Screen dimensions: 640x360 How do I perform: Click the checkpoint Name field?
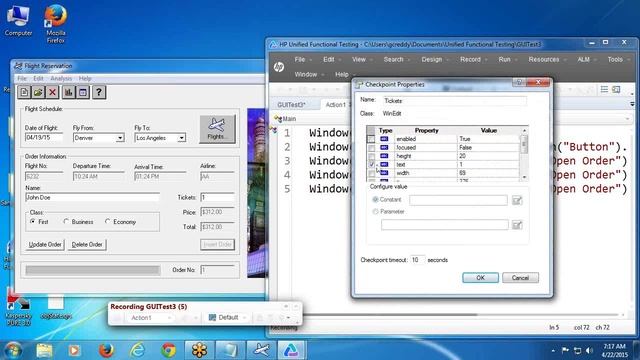pos(454,101)
